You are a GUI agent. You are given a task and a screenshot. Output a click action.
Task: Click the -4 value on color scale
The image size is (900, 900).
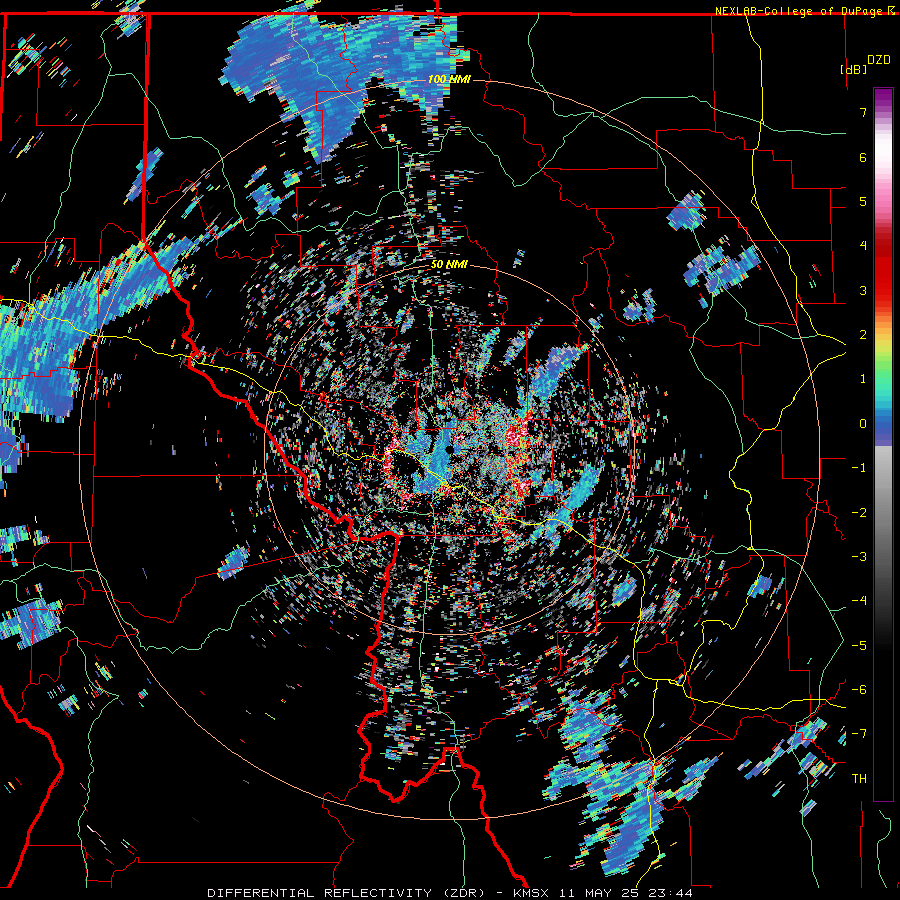859,601
